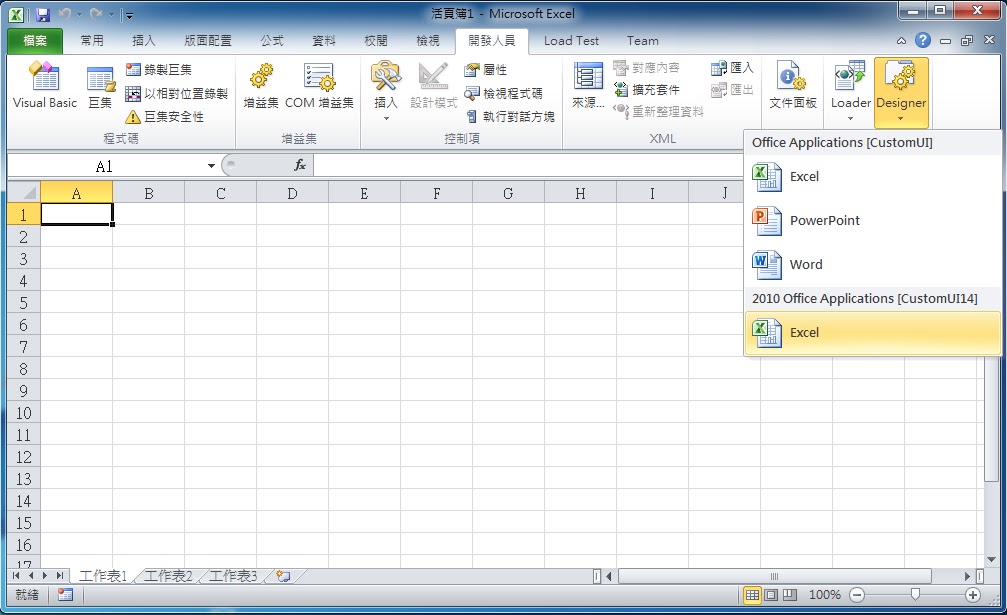The image size is (1007, 615).
Task: Switch to Normal view
Action: (751, 595)
